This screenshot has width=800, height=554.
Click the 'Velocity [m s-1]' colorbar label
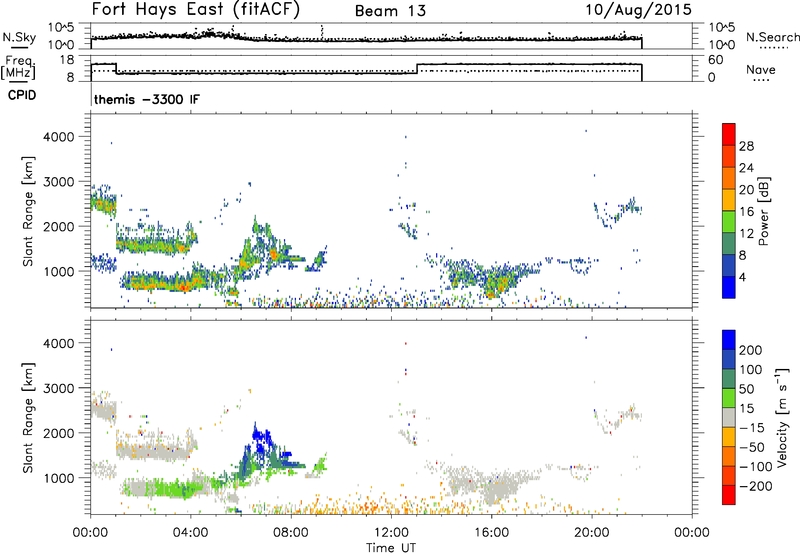pos(782,417)
